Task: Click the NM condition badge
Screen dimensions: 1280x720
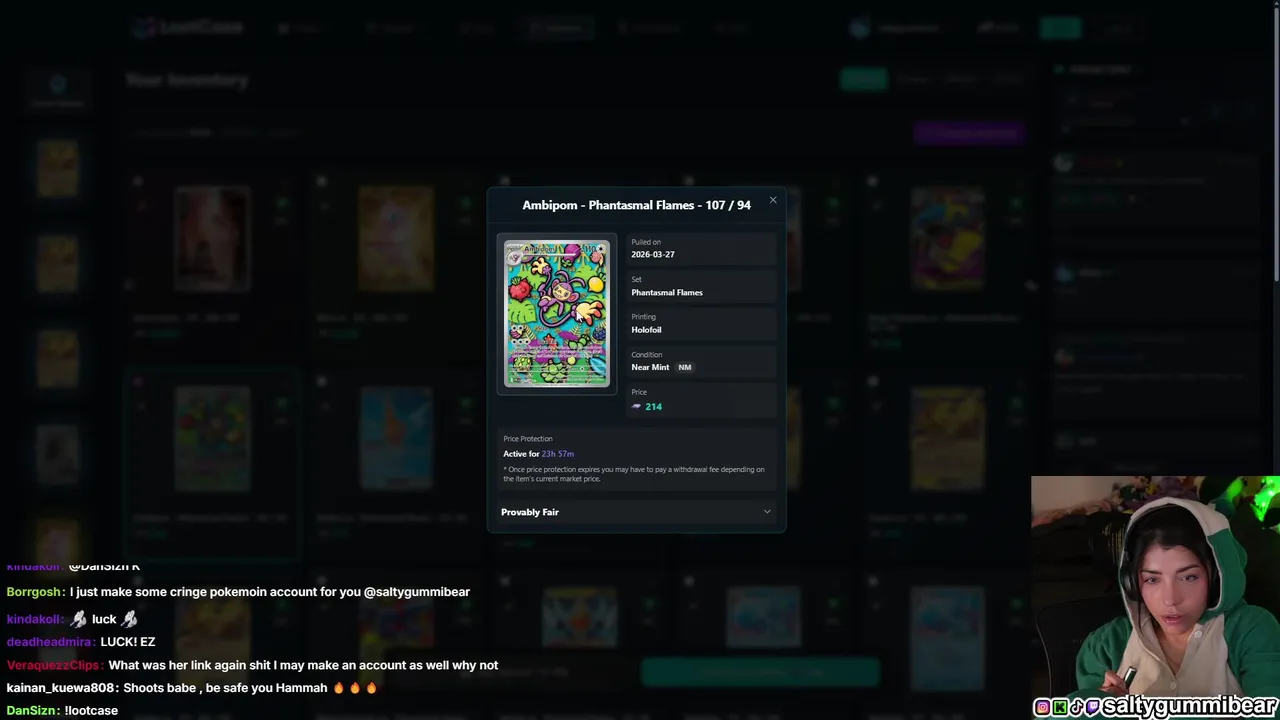Action: pyautogui.click(x=685, y=367)
